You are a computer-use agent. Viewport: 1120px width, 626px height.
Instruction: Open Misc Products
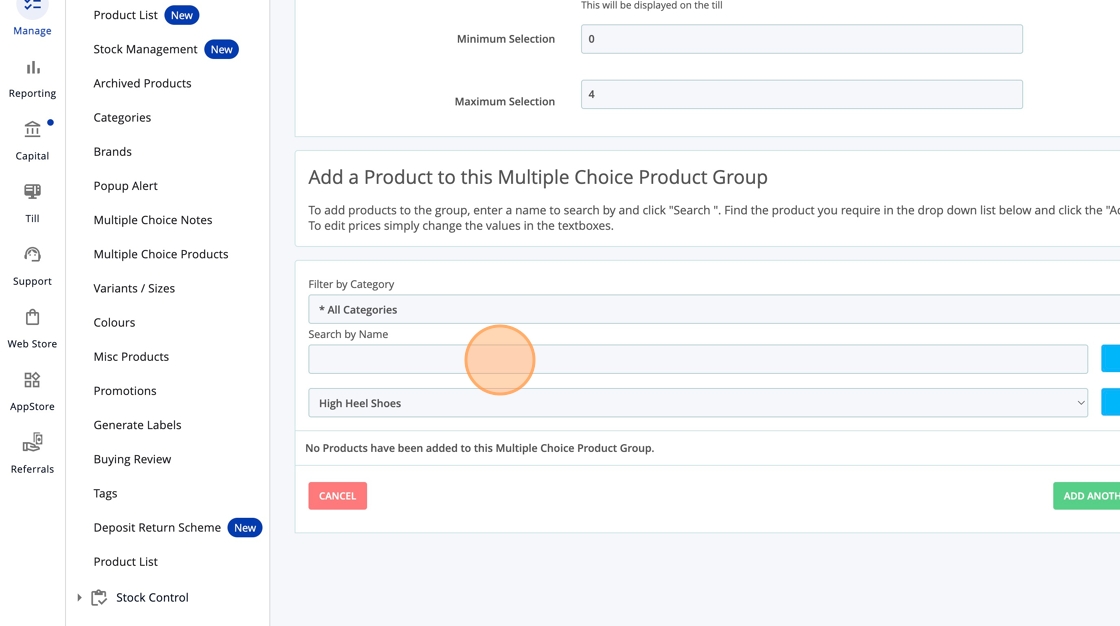pos(131,357)
